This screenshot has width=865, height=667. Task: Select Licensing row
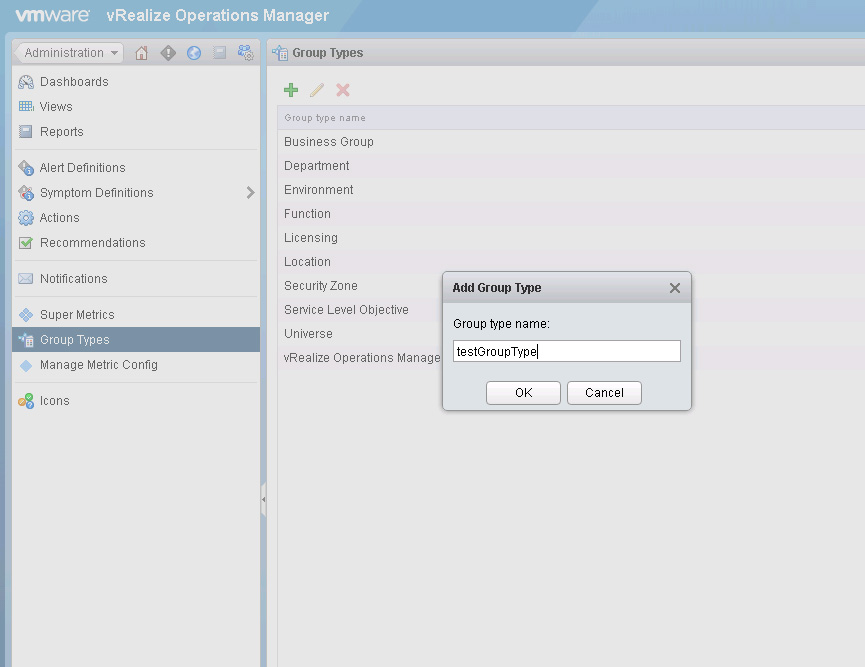point(571,238)
